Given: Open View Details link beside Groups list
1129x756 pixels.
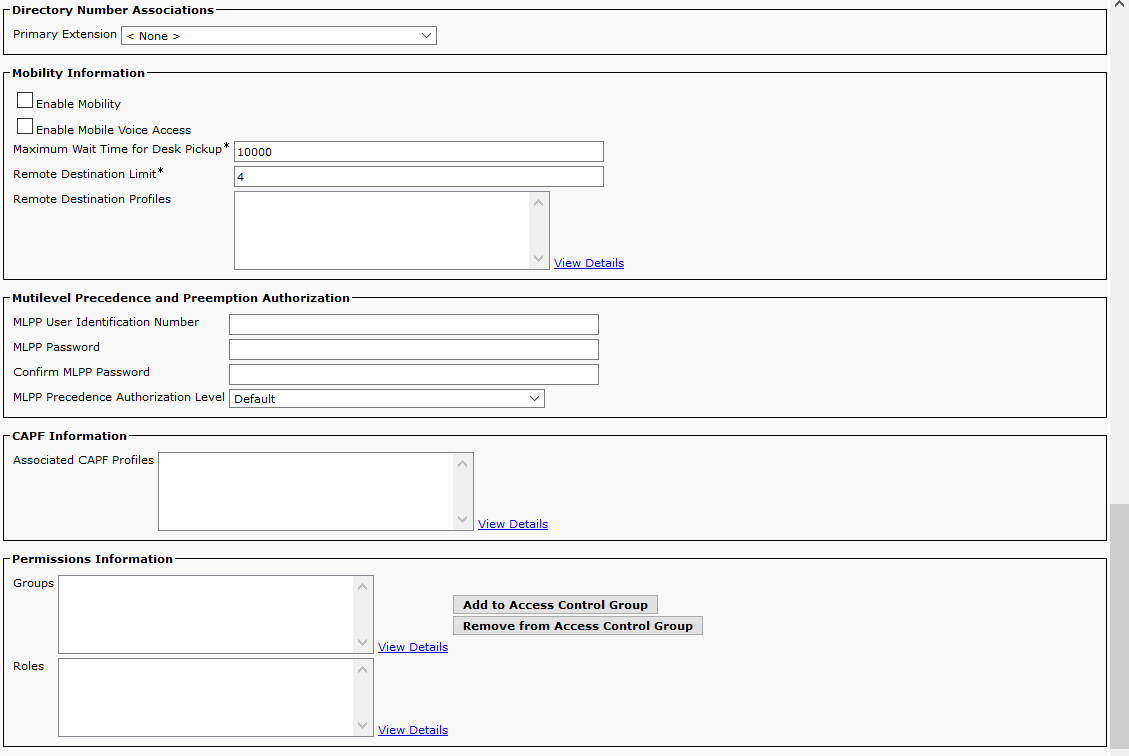Looking at the screenshot, I should point(412,648).
